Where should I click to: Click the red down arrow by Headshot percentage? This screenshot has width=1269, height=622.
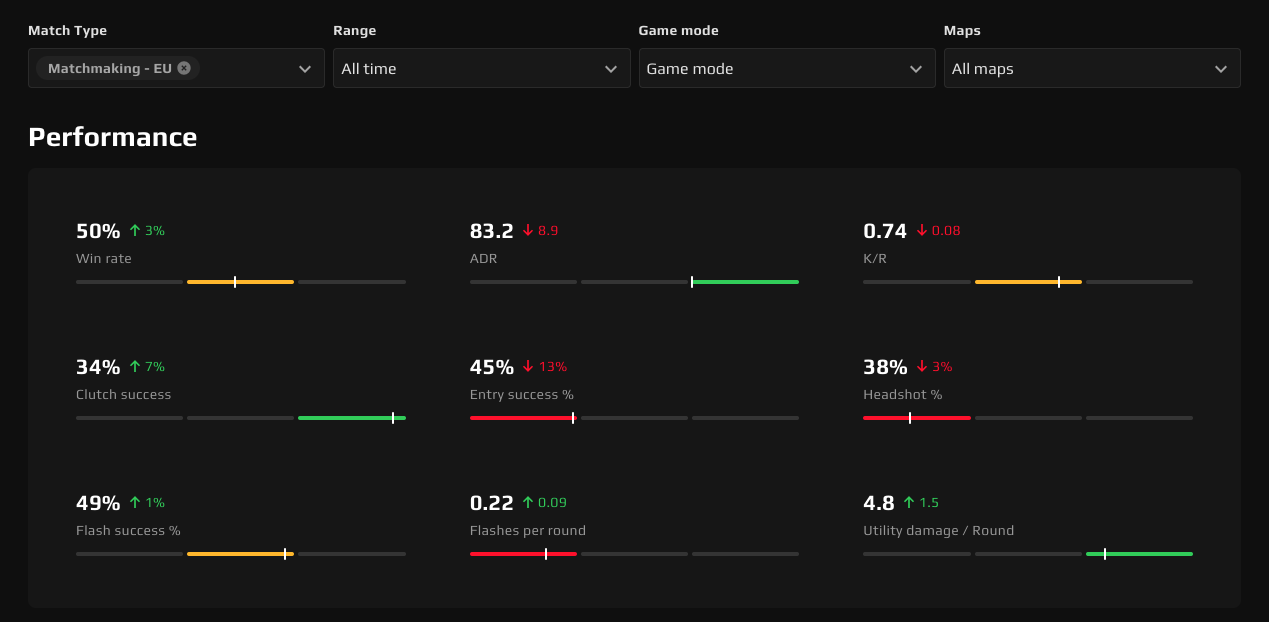[x=921, y=367]
